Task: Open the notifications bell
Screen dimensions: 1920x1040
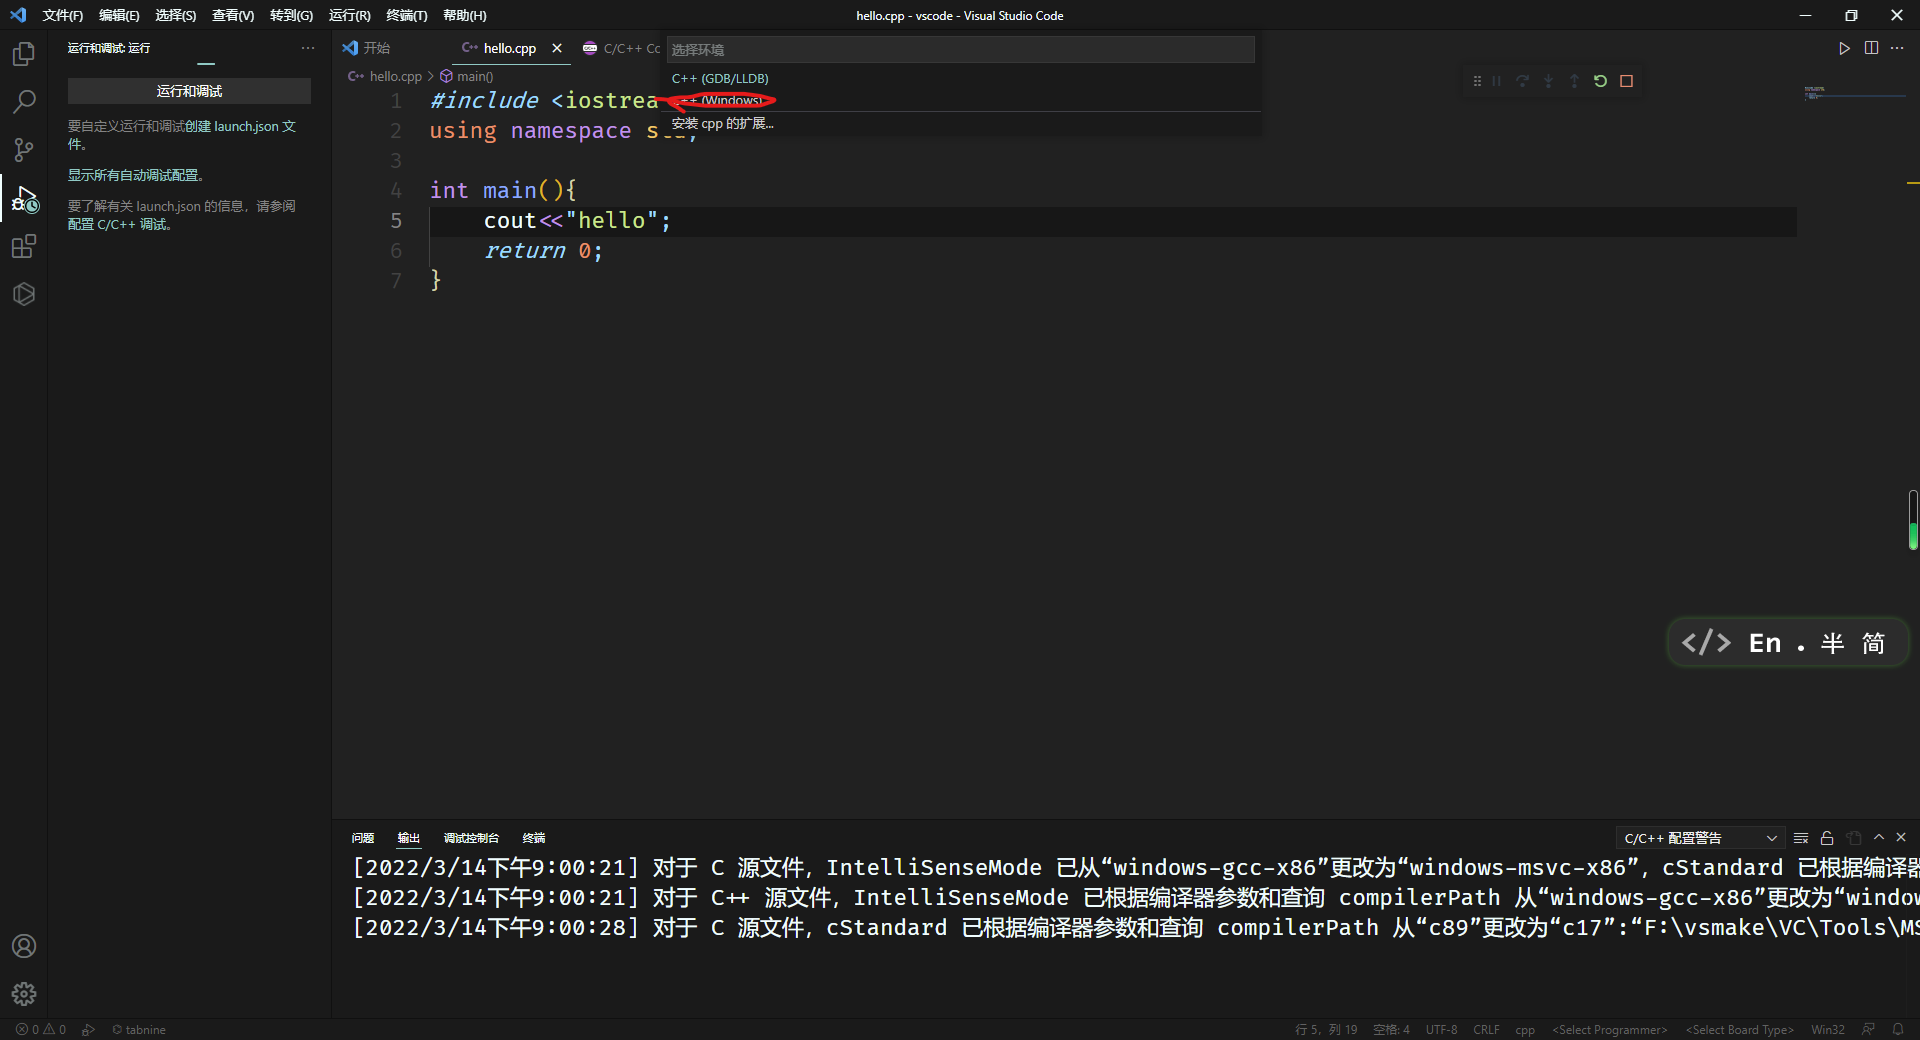Action: point(1898,1030)
